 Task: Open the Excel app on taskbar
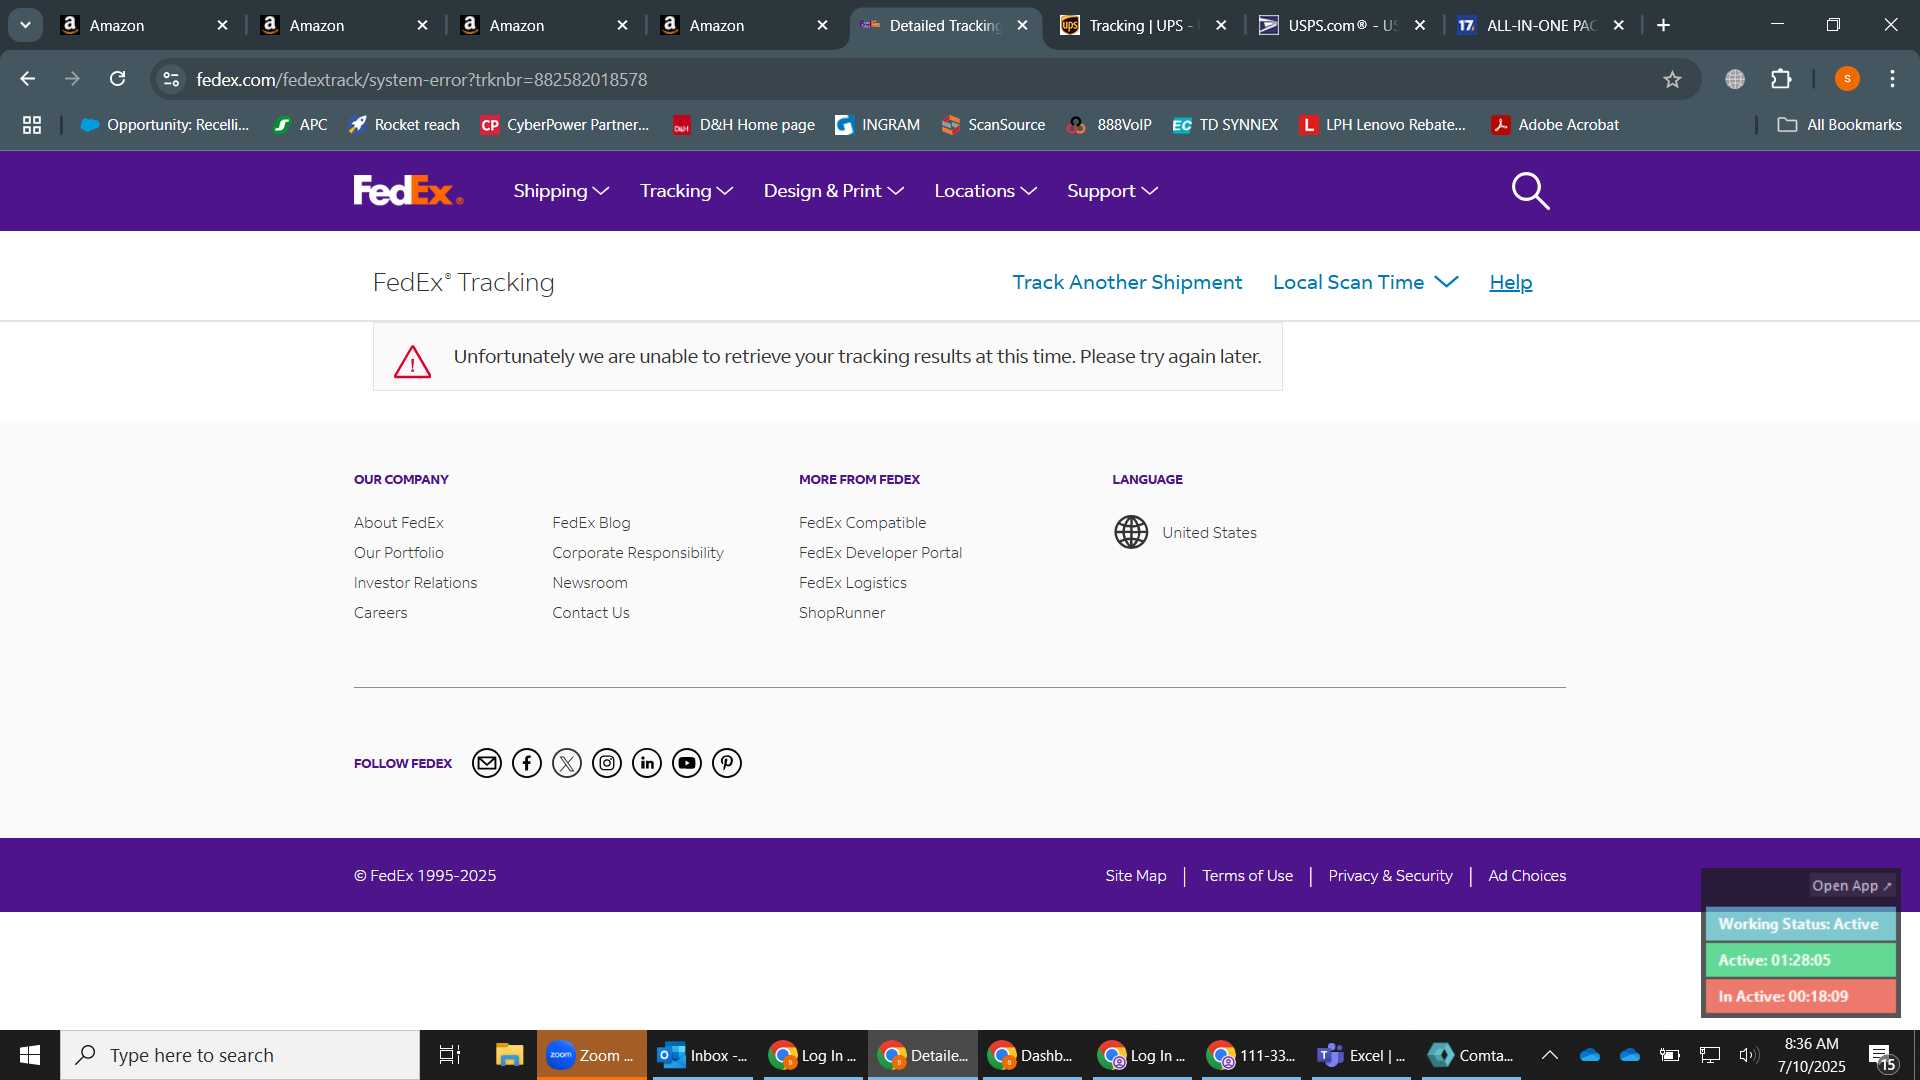pyautogui.click(x=1361, y=1055)
